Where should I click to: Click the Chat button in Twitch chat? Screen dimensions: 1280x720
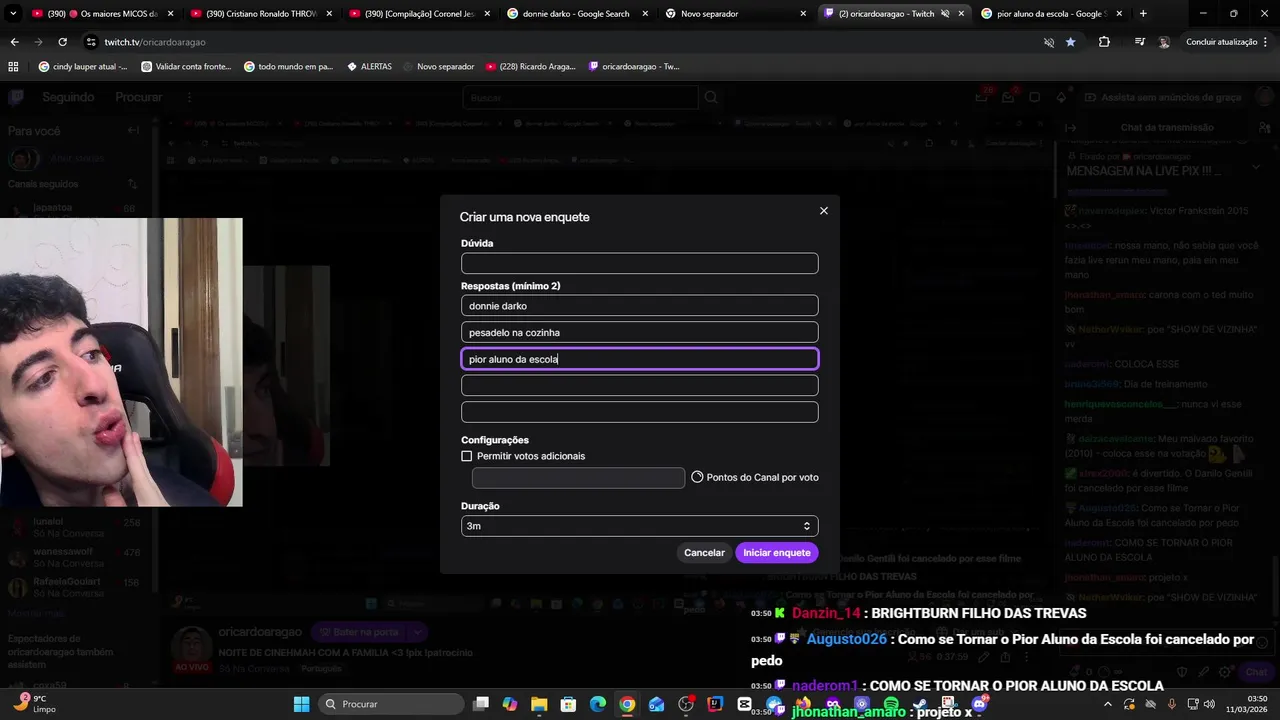pos(1256,672)
